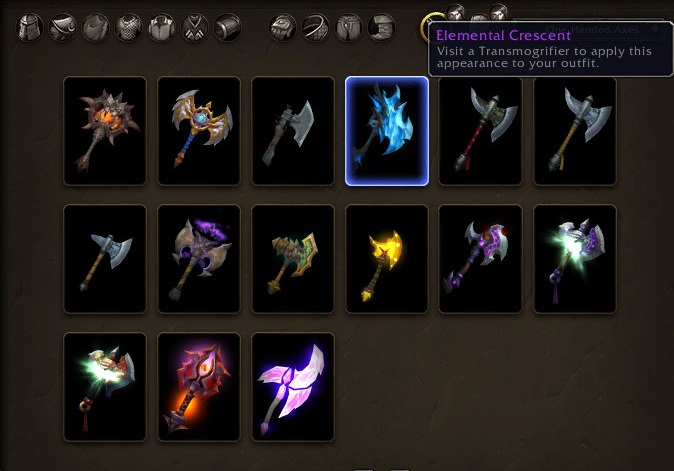Choose the spiked orange-glowing axe appearance
The width and height of the screenshot is (674, 471).
105,131
